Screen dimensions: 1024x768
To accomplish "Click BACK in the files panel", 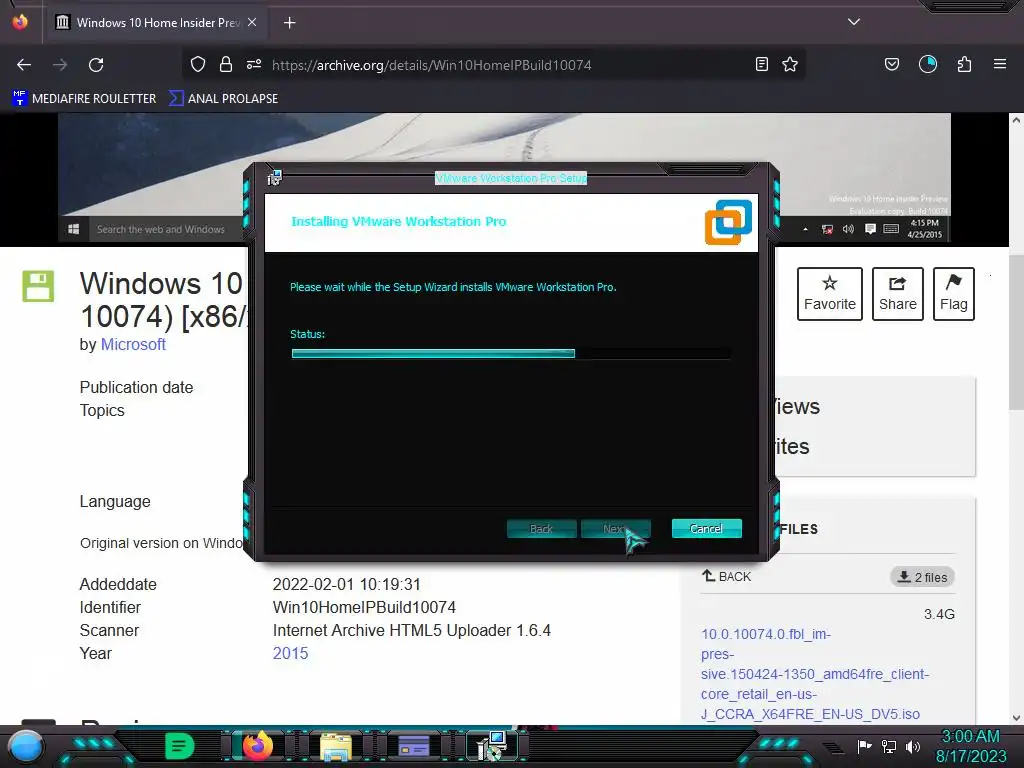I will click(726, 577).
